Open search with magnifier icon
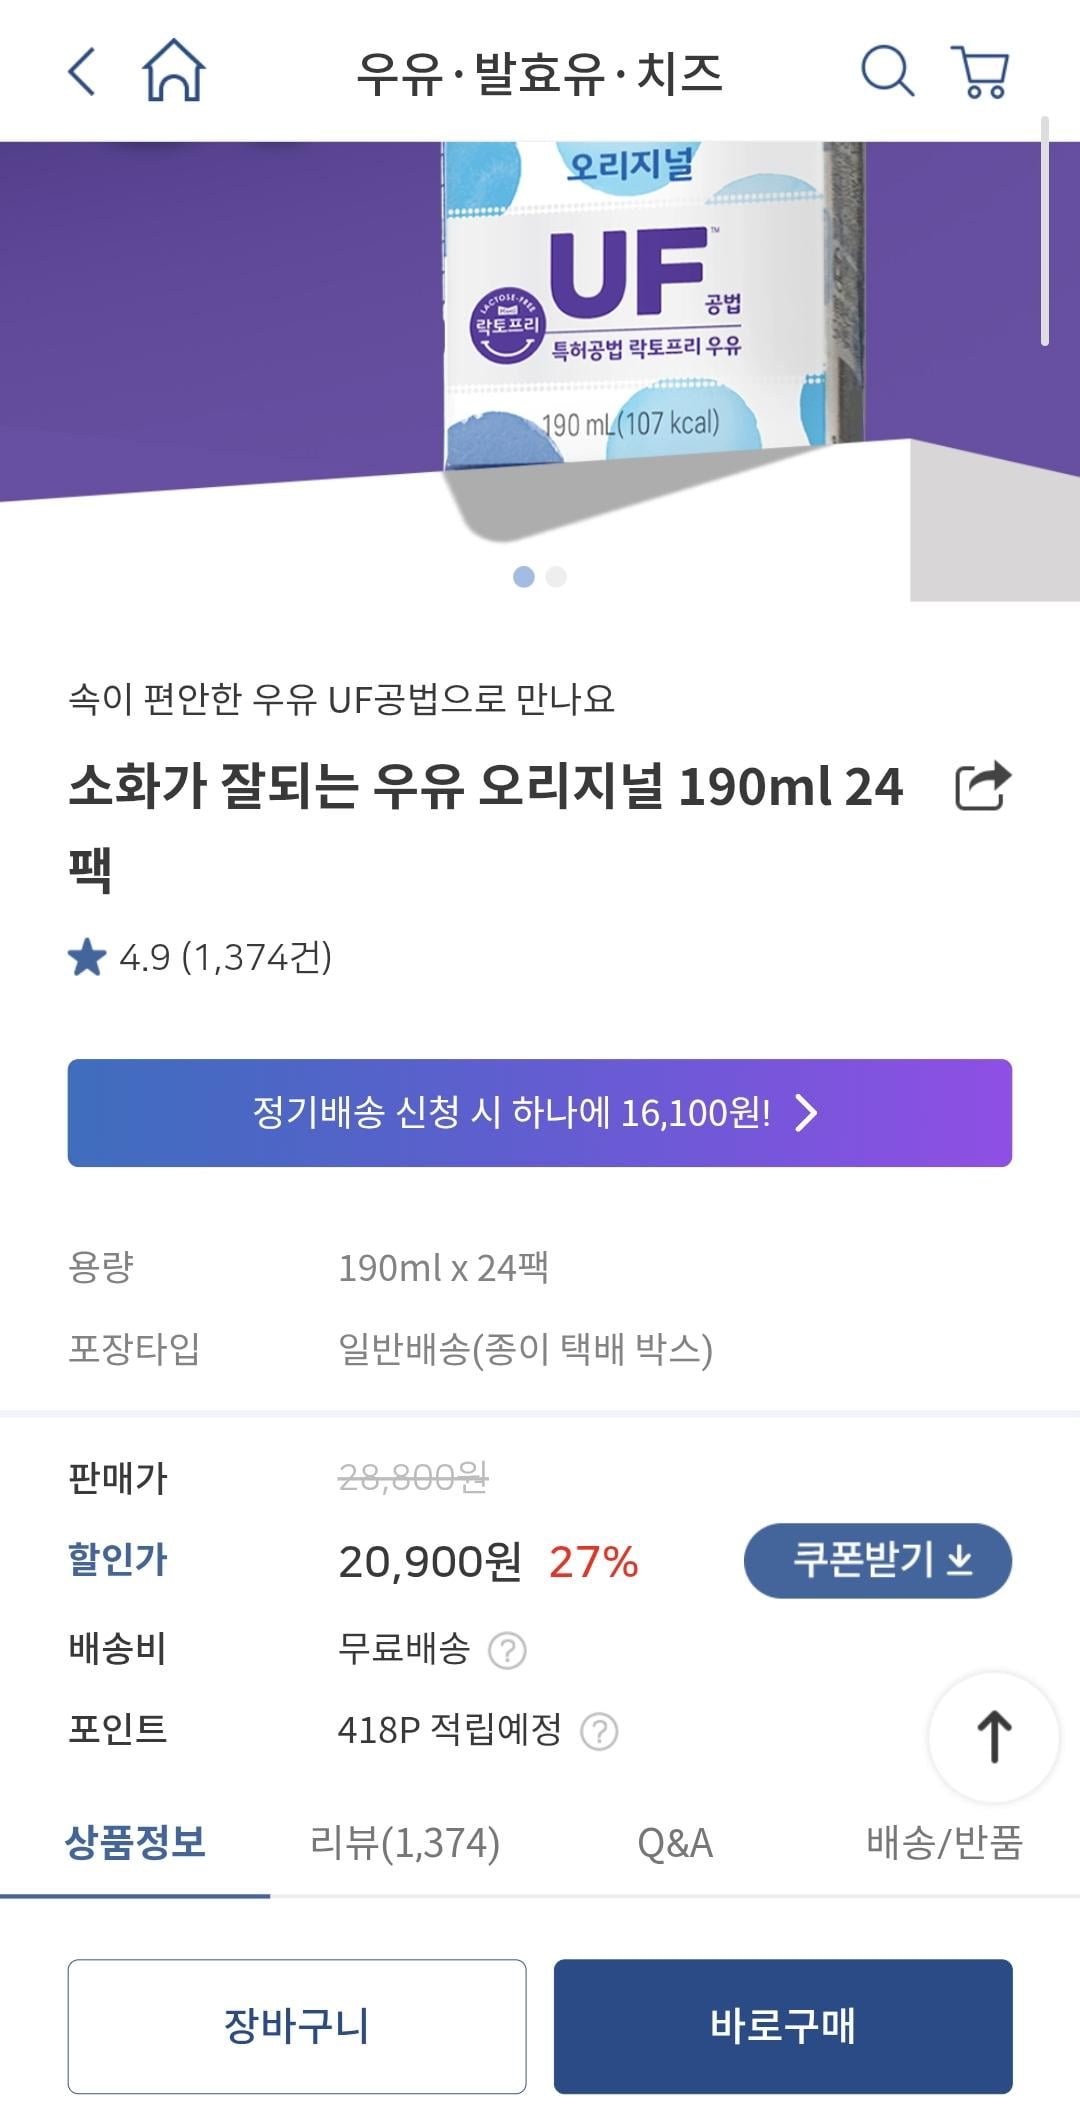 pyautogui.click(x=887, y=72)
